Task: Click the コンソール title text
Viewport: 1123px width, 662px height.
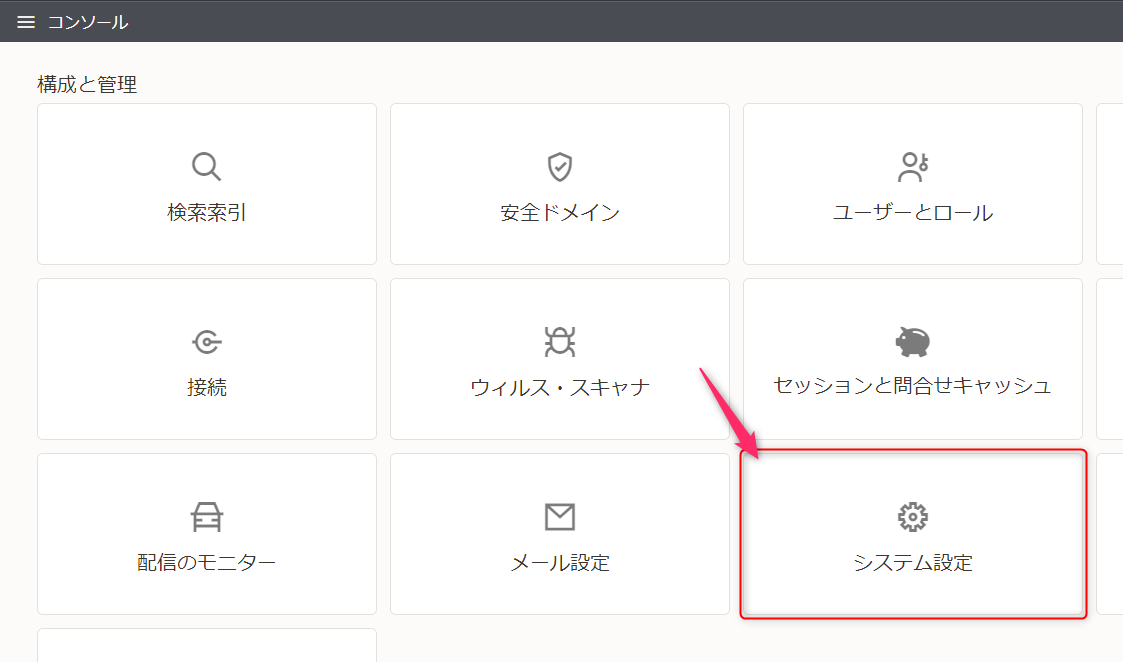Action: (x=87, y=22)
